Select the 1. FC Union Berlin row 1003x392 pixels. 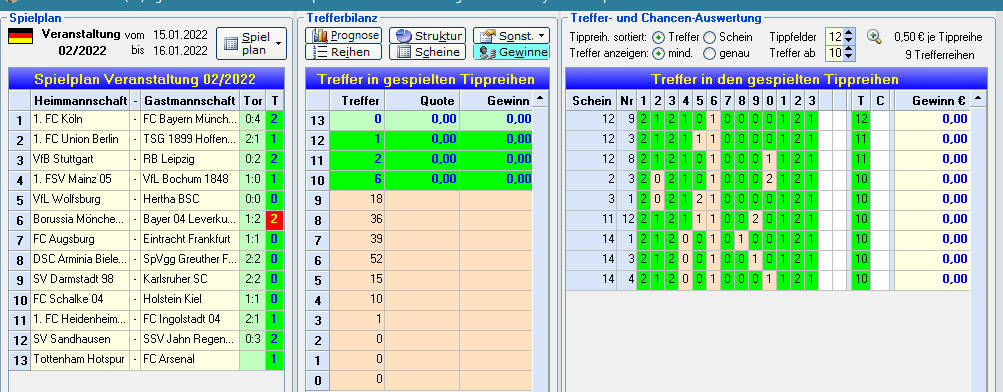tap(147, 139)
